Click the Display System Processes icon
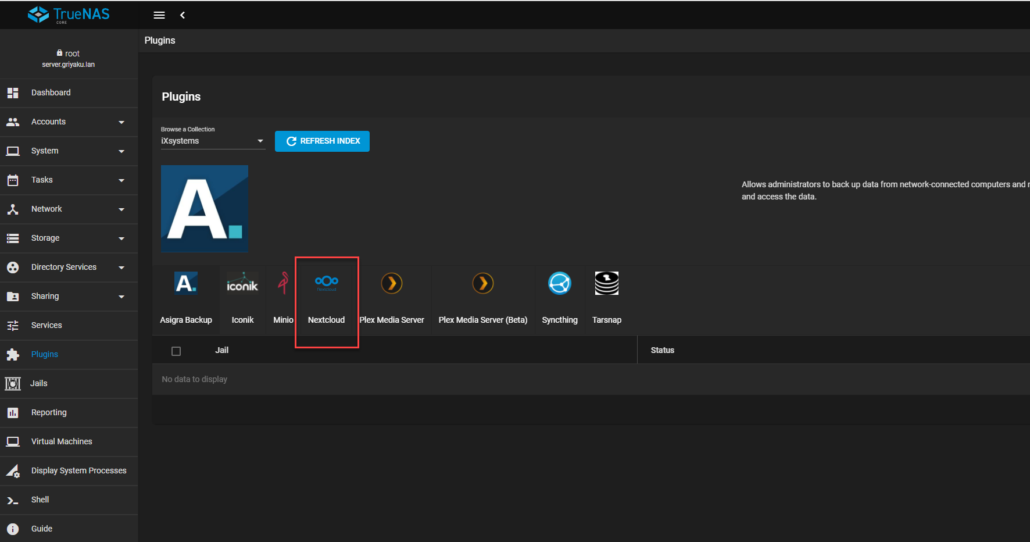Screen dimensions: 1030x542 pyautogui.click(x=12, y=471)
